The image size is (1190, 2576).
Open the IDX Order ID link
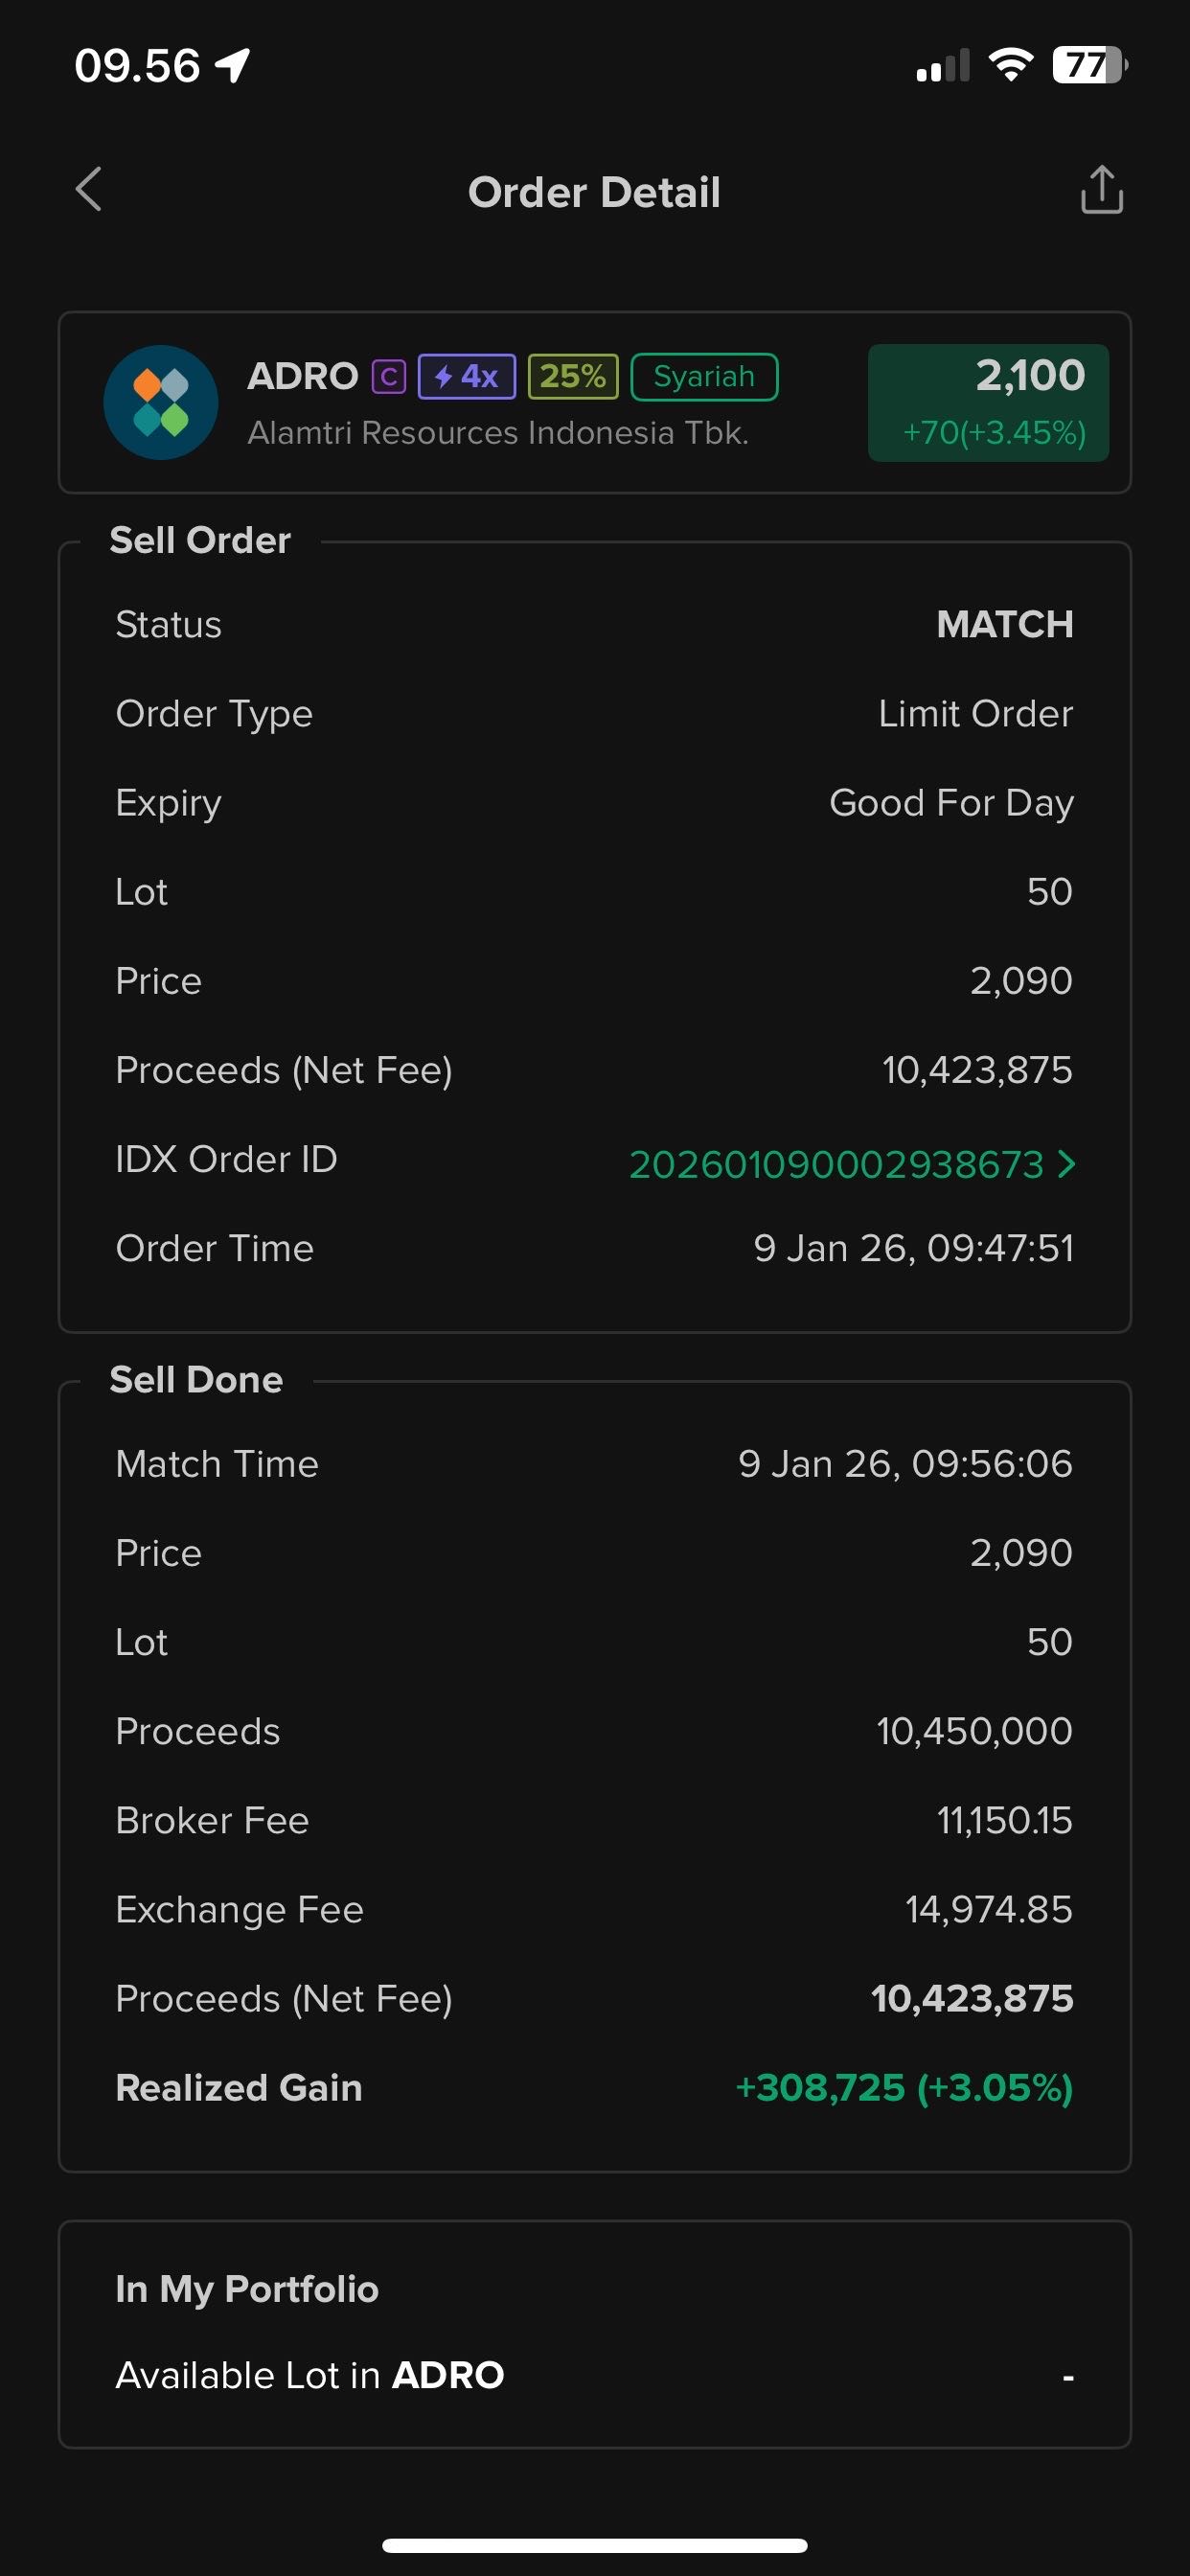836,1164
